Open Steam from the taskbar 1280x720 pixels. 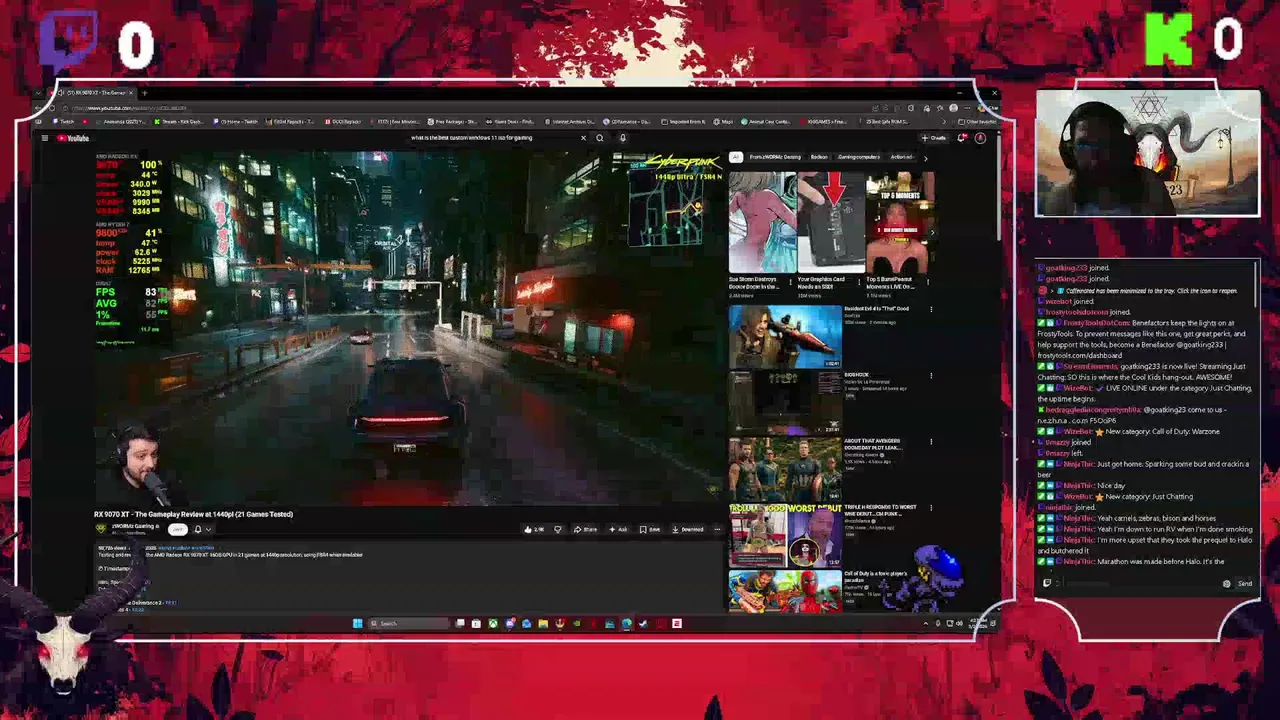pos(643,623)
